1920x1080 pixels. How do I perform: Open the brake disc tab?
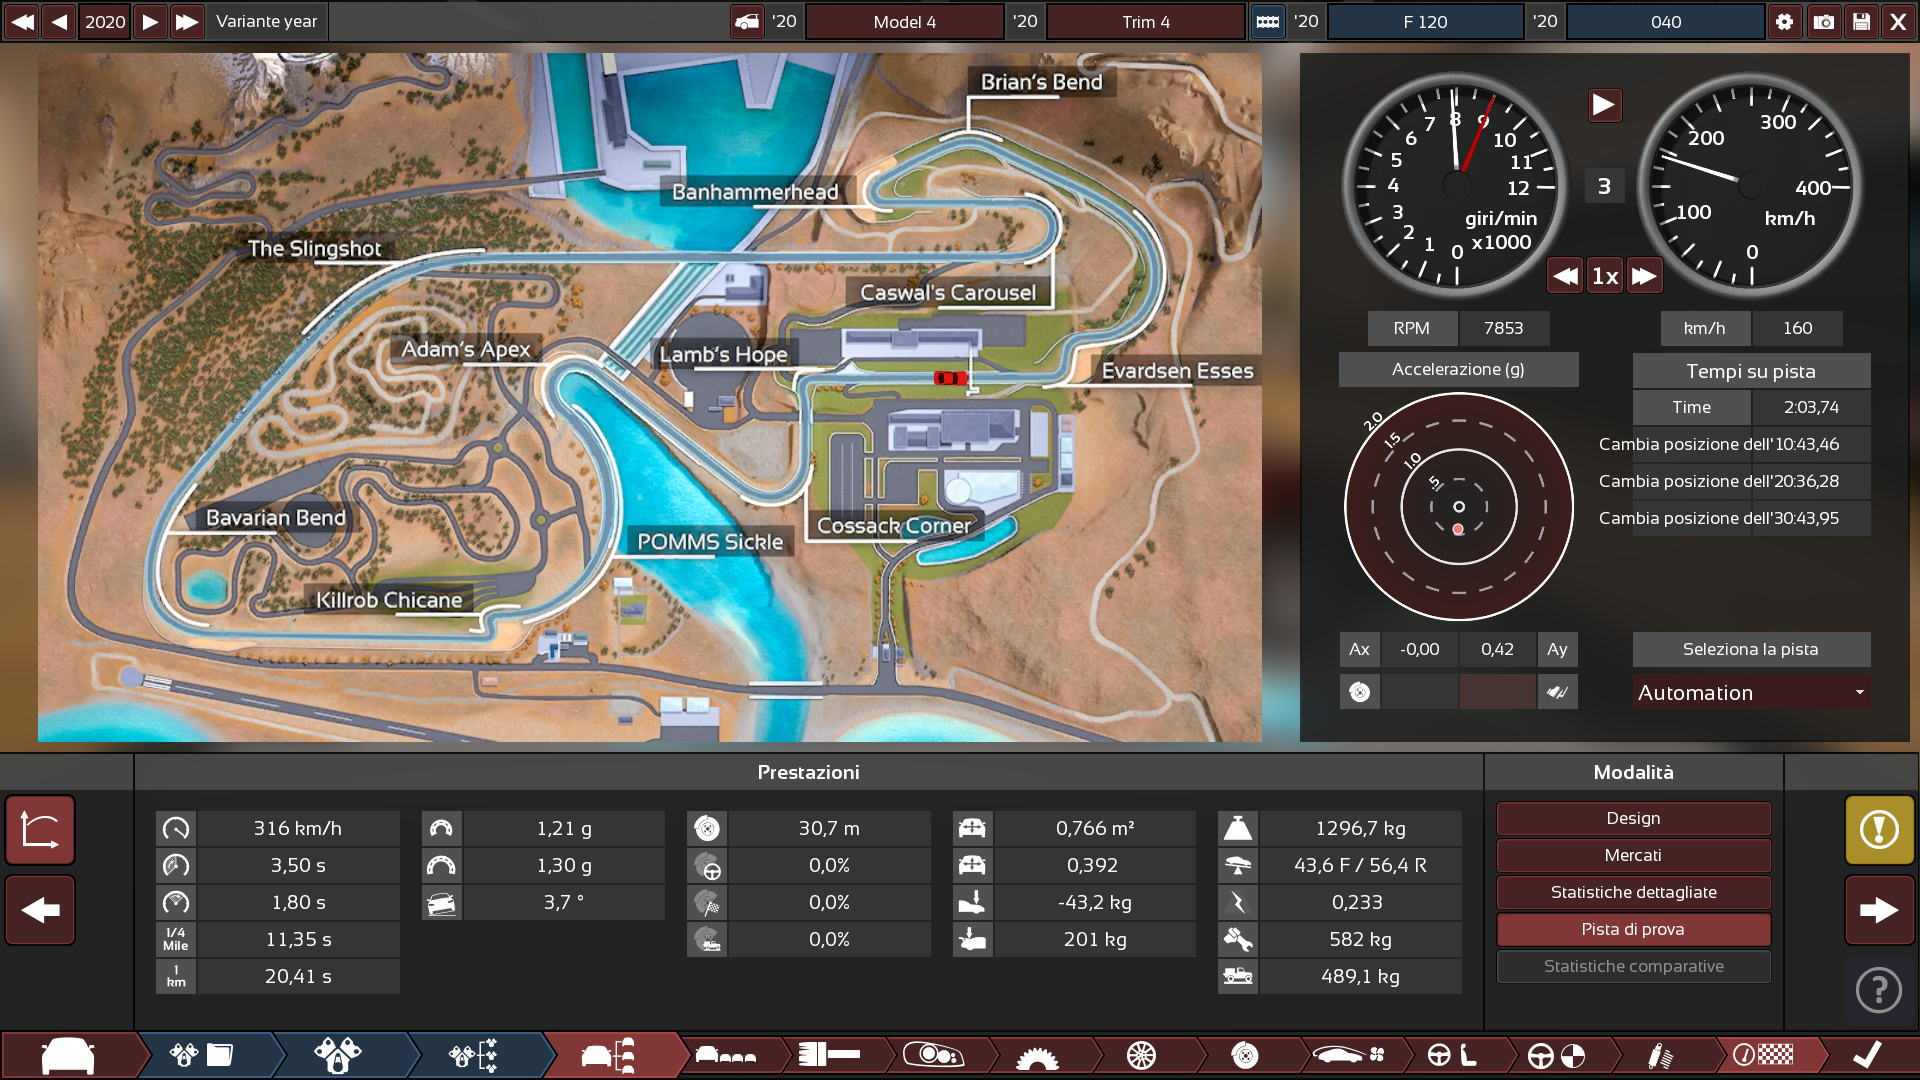[x=1245, y=1055]
